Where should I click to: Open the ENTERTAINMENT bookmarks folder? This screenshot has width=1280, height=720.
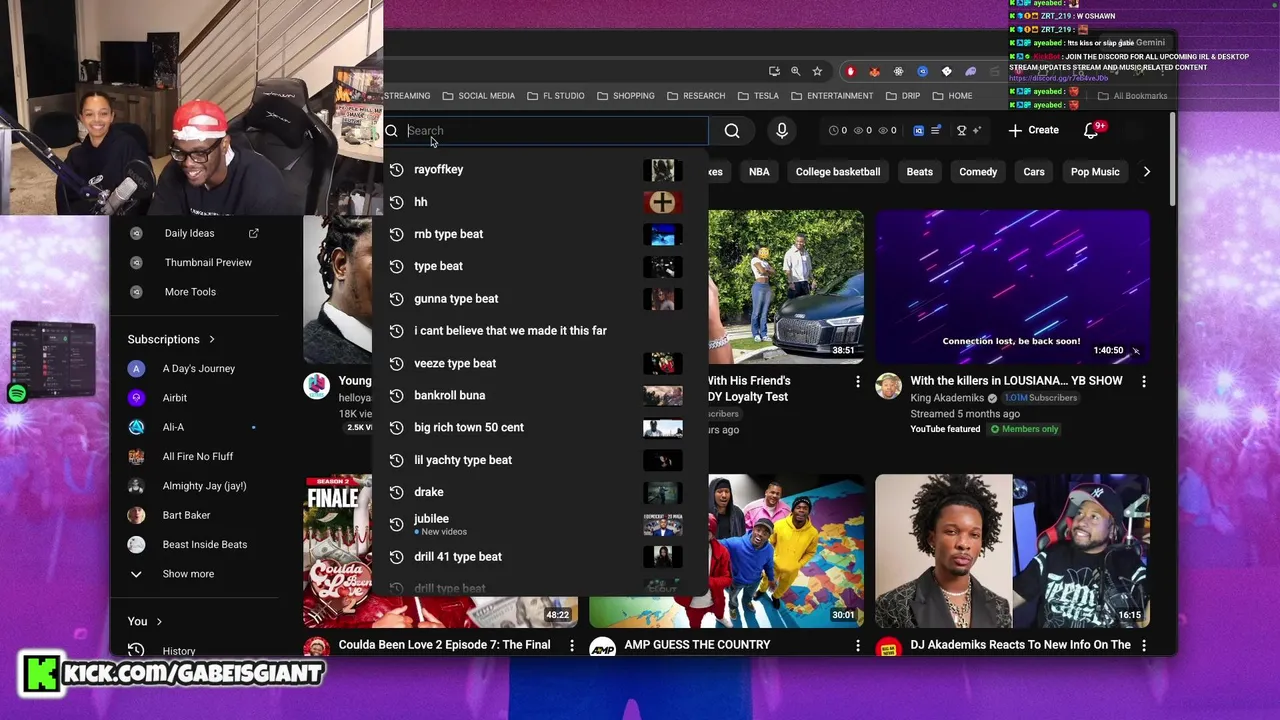(832, 96)
